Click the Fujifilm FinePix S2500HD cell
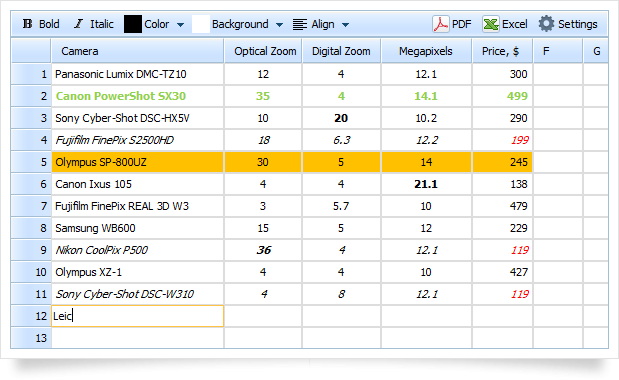 [x=137, y=140]
